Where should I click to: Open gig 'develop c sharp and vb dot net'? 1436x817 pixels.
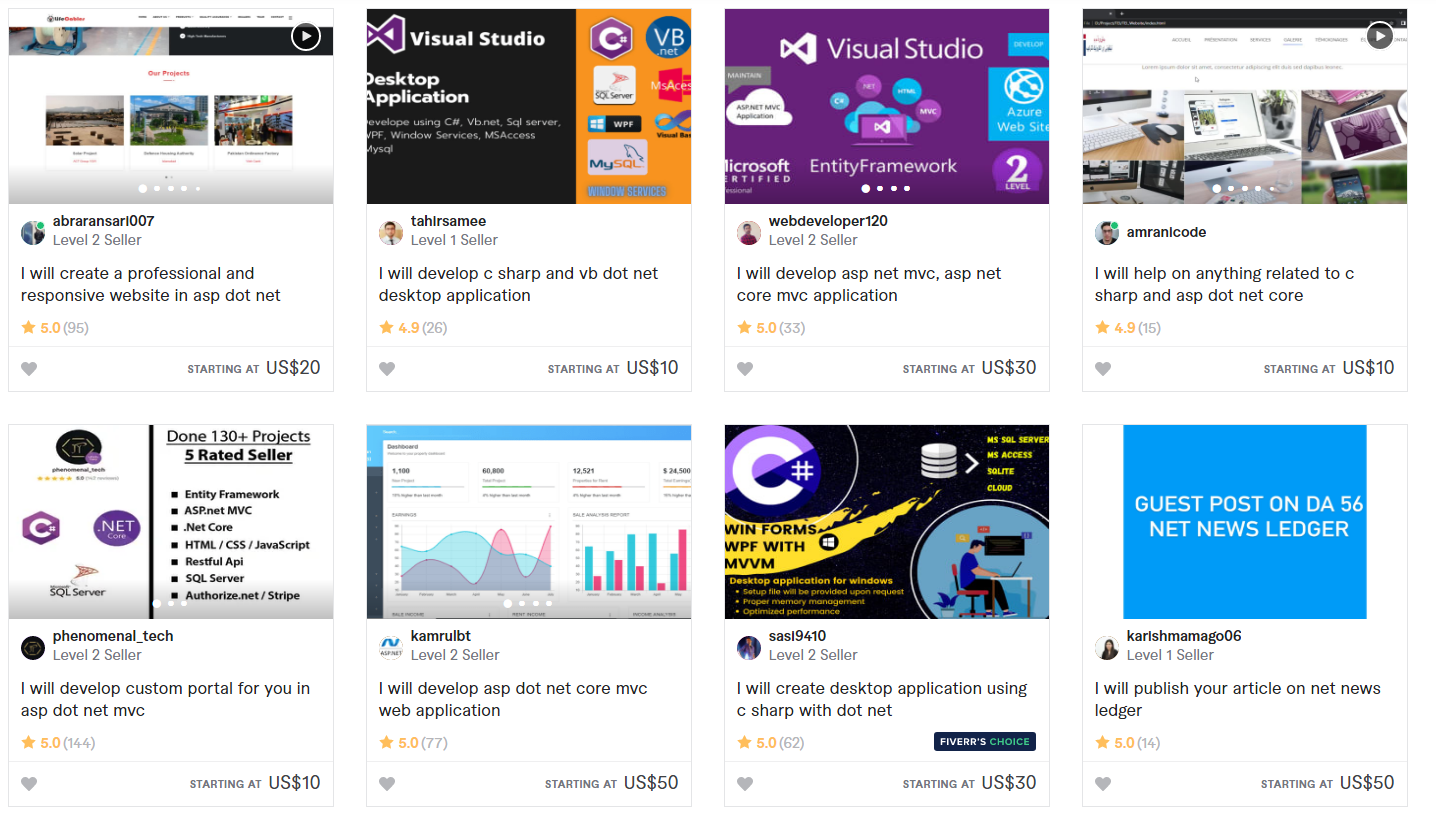[518, 285]
